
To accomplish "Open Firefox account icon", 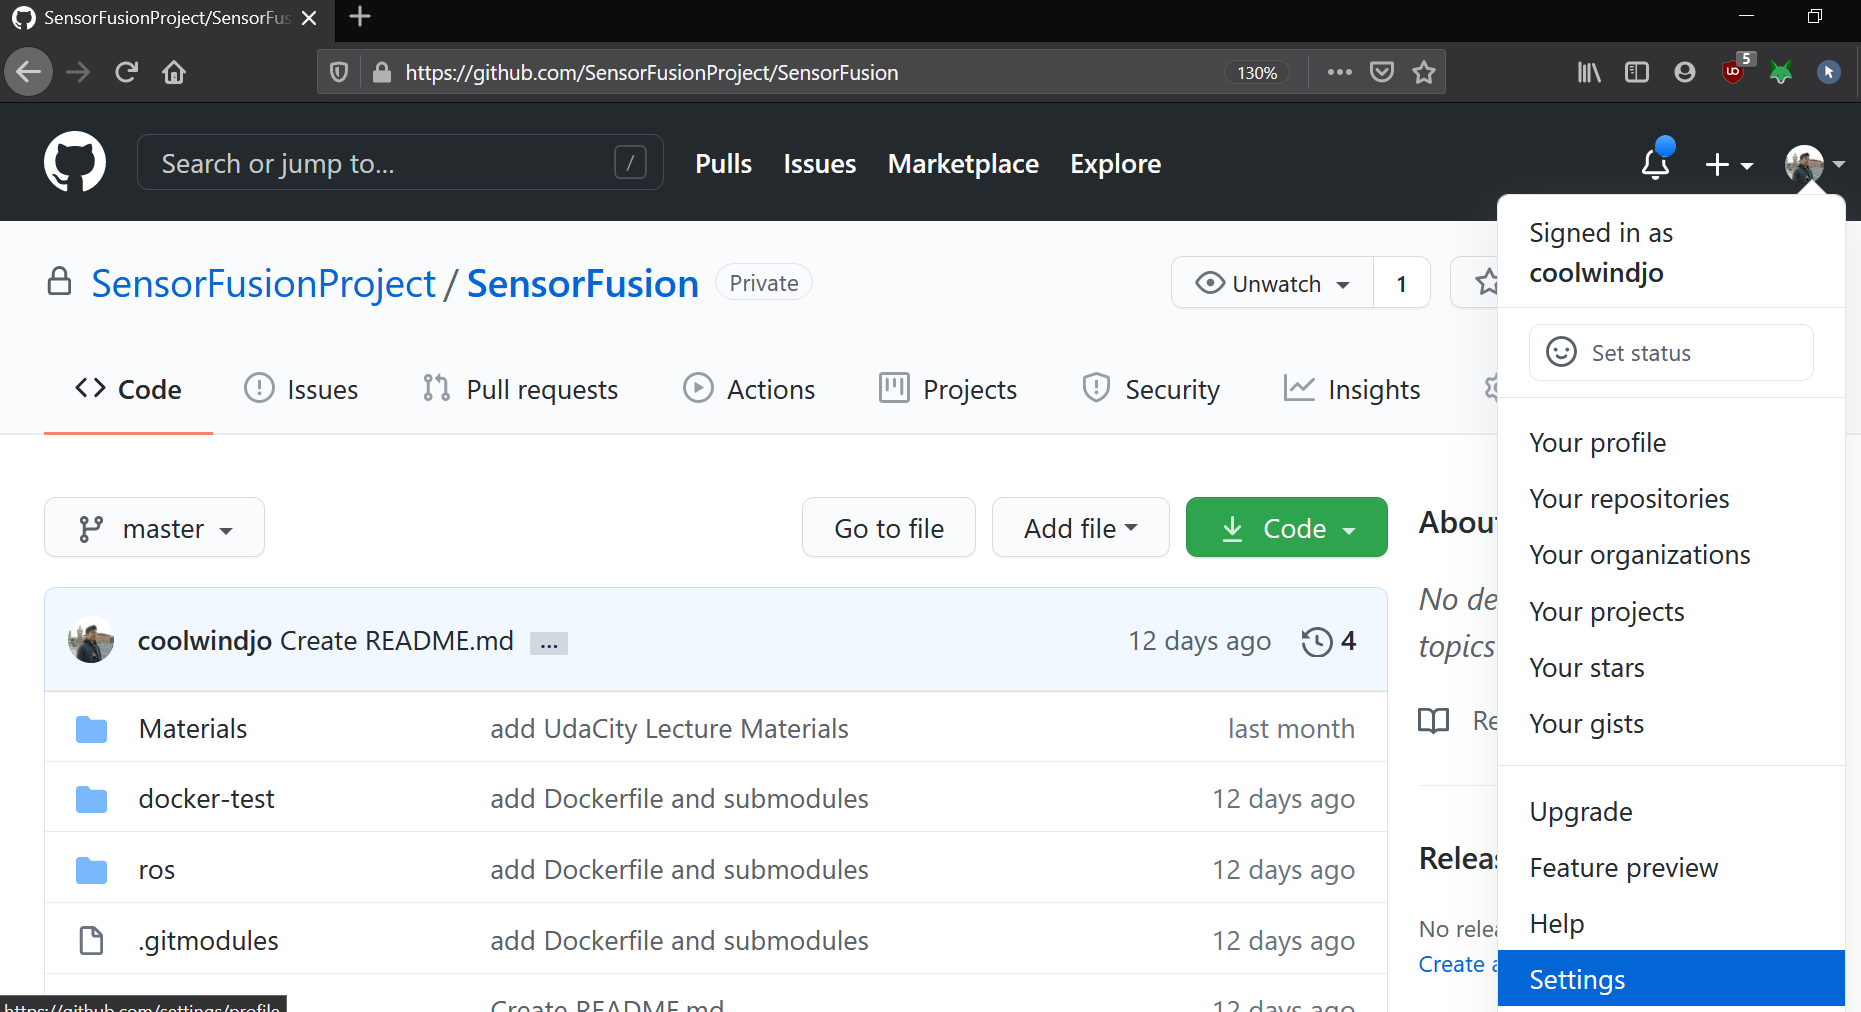I will coord(1685,72).
